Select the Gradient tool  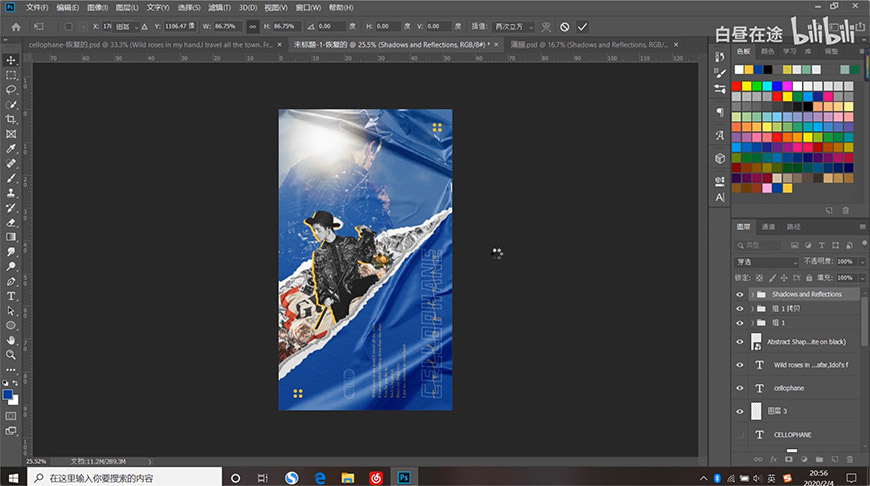[x=11, y=237]
